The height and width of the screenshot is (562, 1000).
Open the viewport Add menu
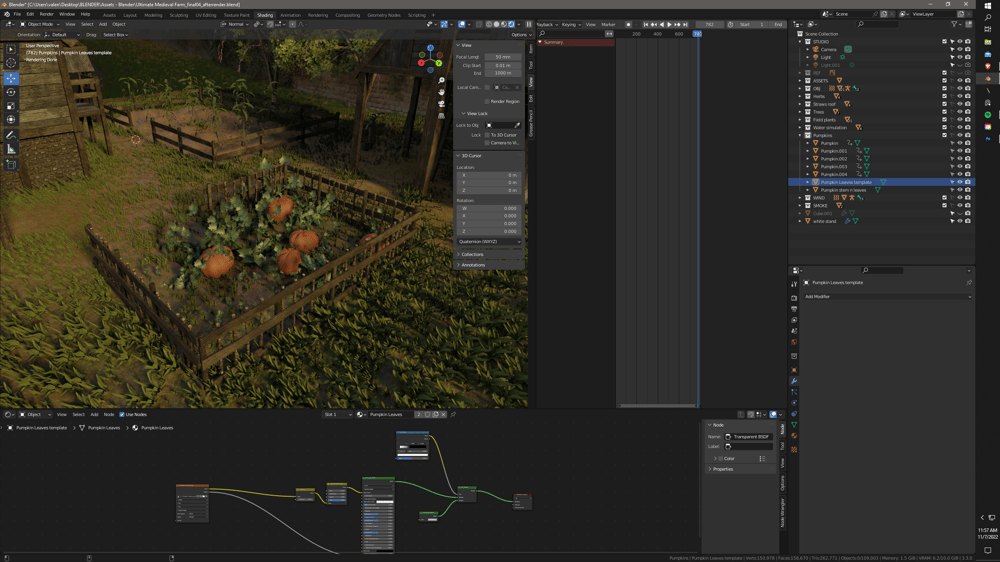[103, 24]
